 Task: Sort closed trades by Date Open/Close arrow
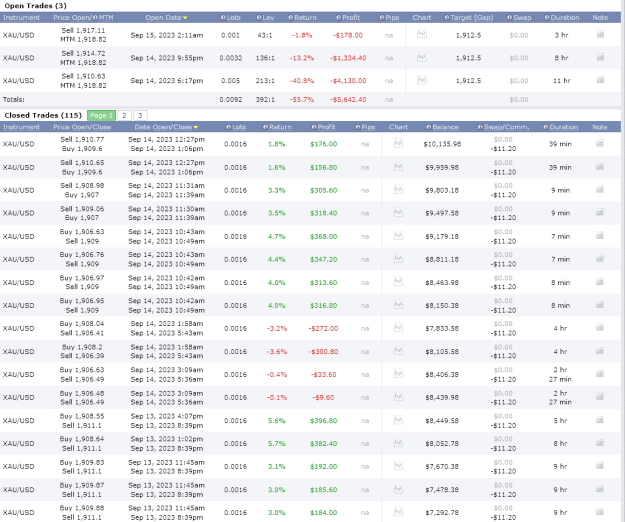196,128
